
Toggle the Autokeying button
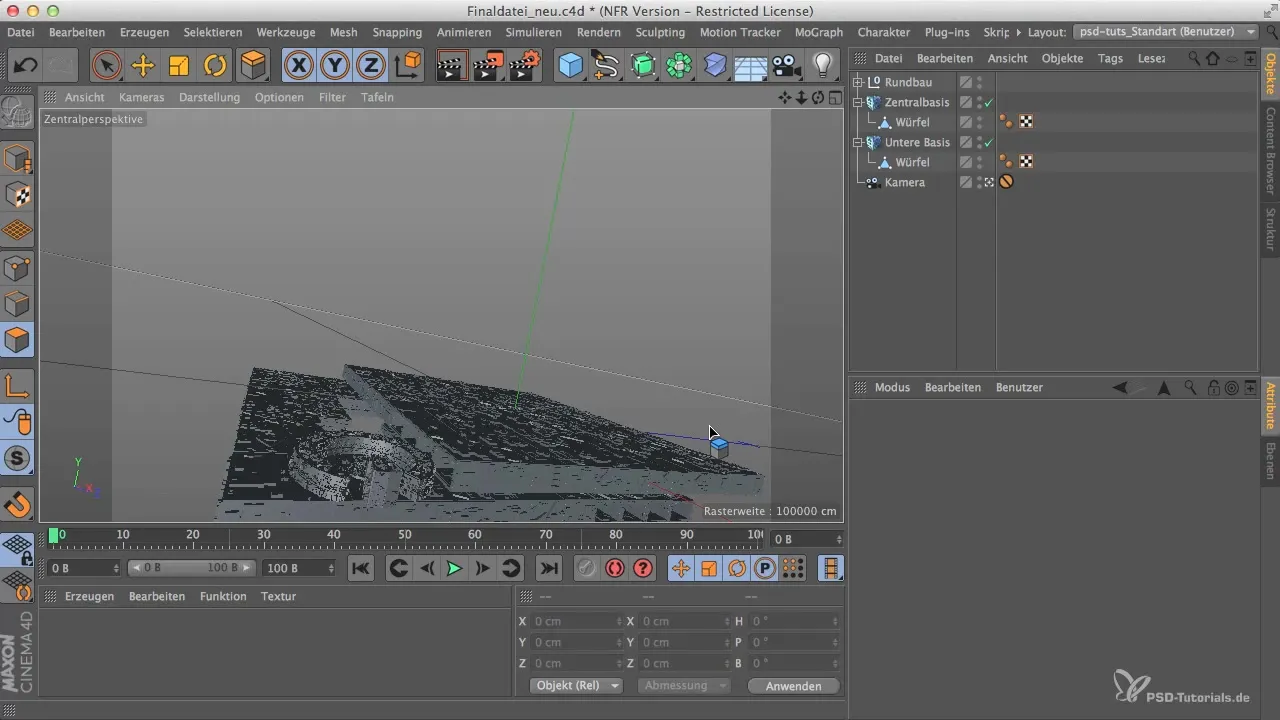(614, 568)
